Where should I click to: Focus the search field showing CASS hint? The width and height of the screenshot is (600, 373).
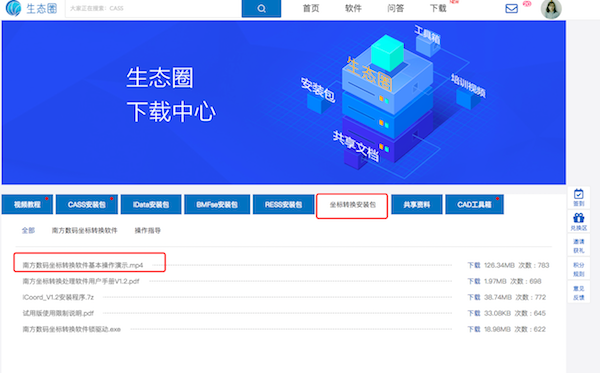click(x=153, y=8)
